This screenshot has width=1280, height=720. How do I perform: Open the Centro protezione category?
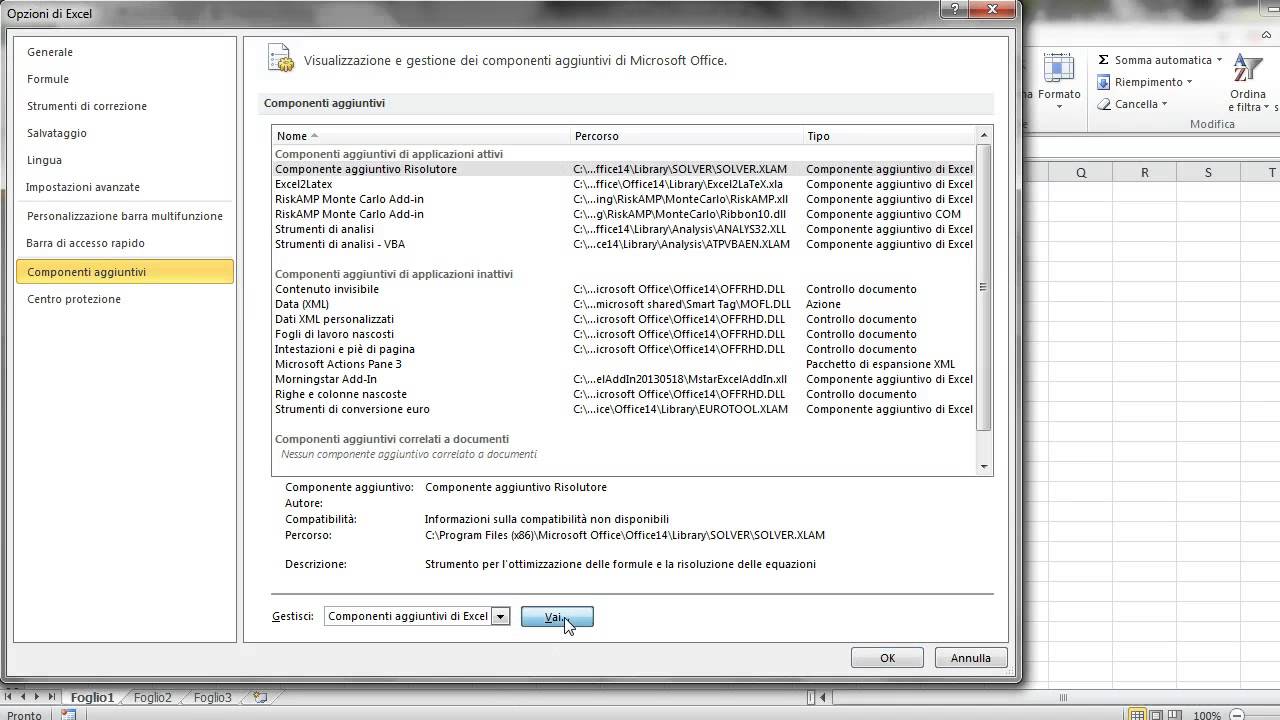[125, 299]
